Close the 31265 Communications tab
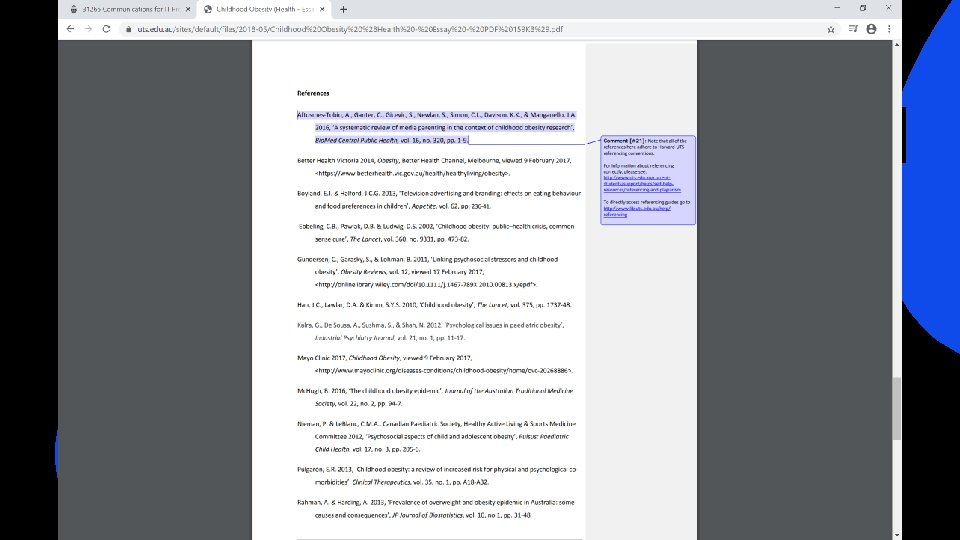The height and width of the screenshot is (540, 960). pyautogui.click(x=187, y=9)
